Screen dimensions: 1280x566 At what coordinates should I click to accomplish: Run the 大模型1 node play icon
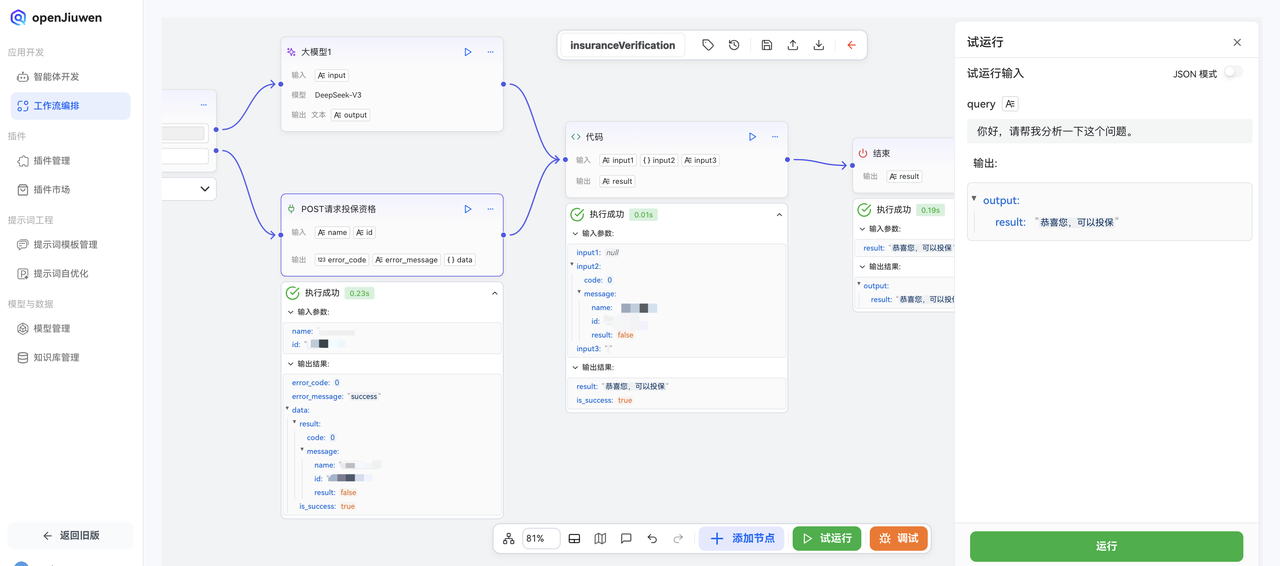[x=468, y=52]
